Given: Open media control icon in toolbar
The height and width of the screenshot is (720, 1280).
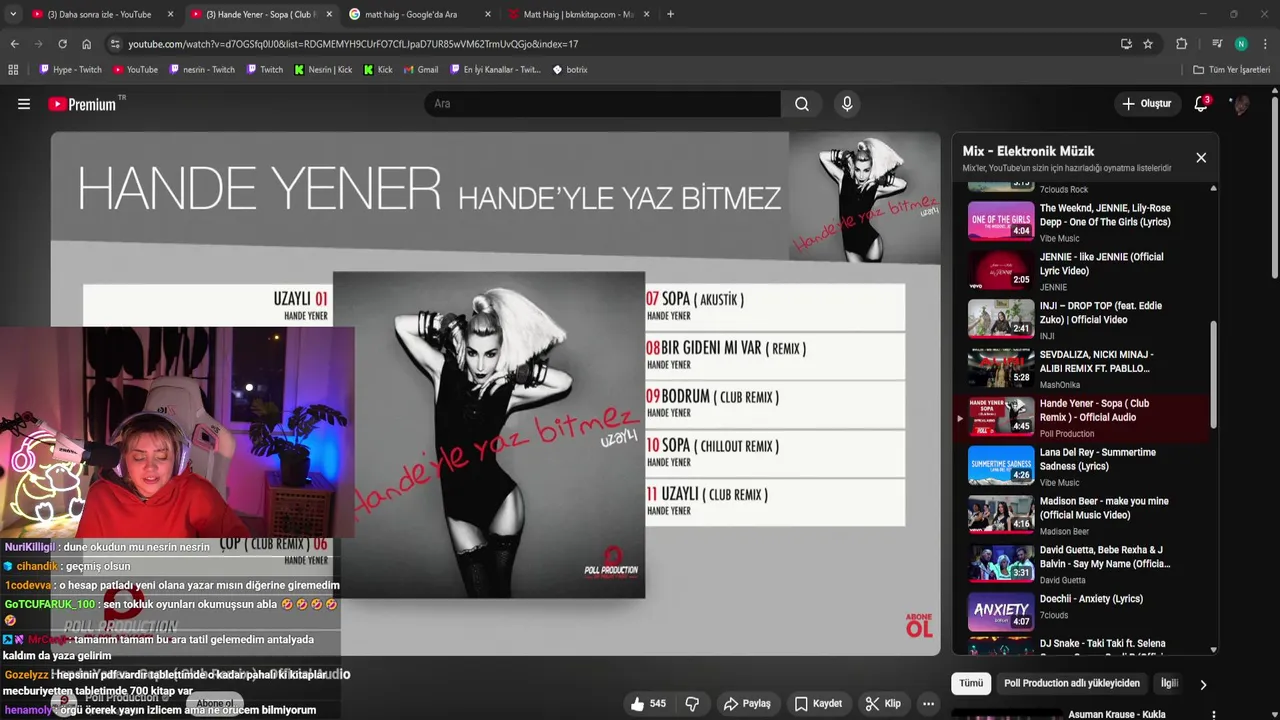Looking at the screenshot, I should click(1217, 44).
